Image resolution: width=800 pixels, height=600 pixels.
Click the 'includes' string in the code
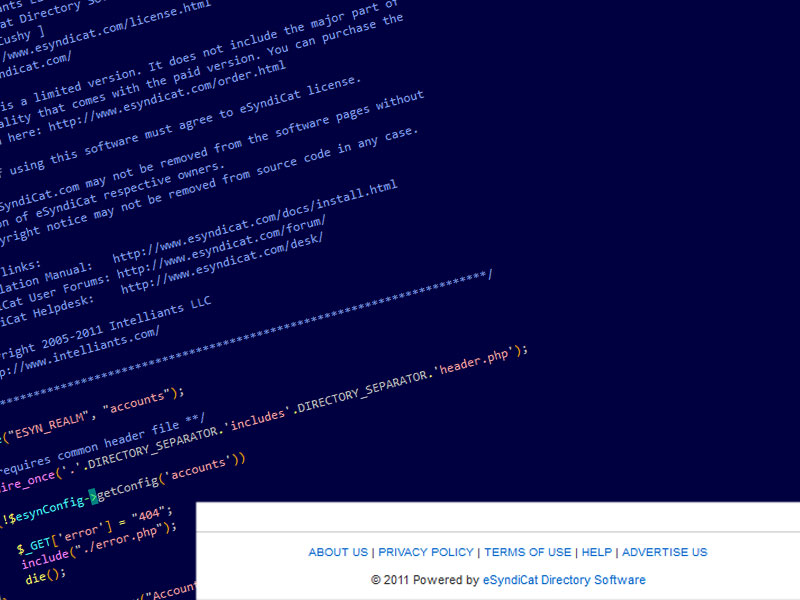pyautogui.click(x=257, y=419)
